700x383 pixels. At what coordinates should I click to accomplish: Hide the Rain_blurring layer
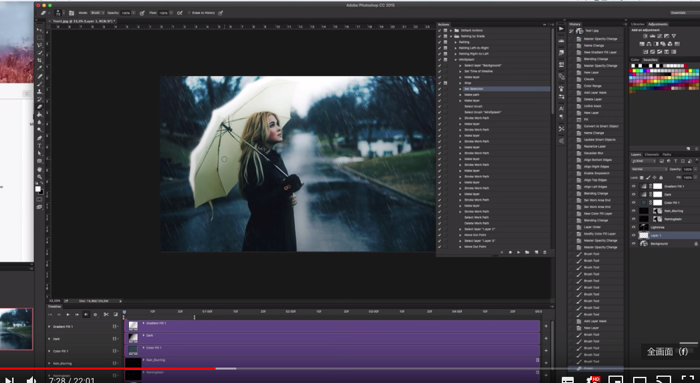click(x=633, y=211)
